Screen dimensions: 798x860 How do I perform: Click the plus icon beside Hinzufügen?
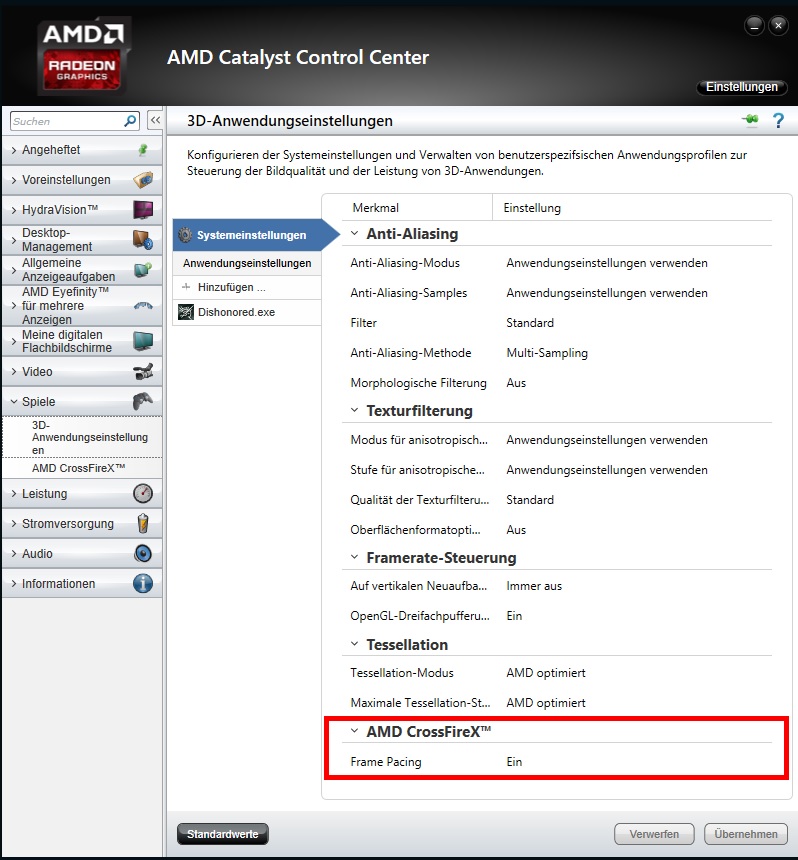click(186, 287)
